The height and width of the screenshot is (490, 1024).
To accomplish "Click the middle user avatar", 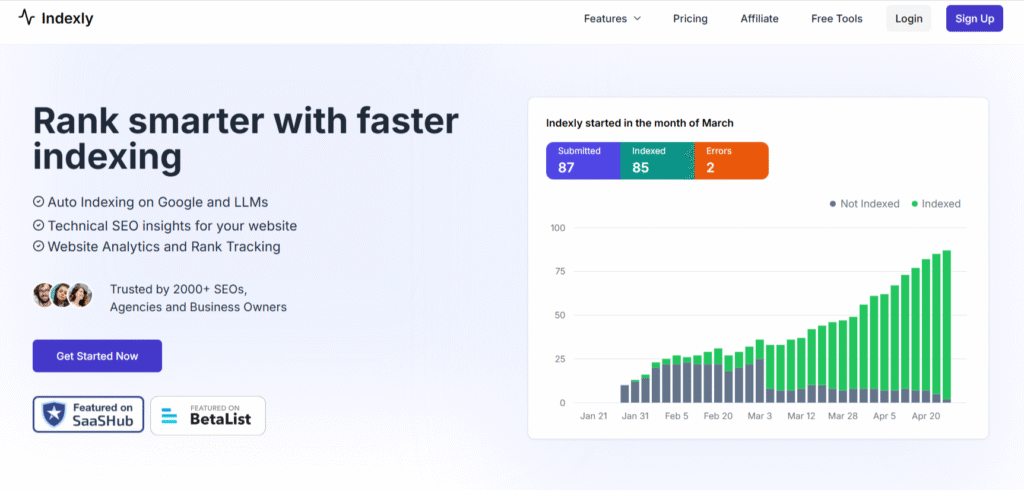I will coord(61,295).
